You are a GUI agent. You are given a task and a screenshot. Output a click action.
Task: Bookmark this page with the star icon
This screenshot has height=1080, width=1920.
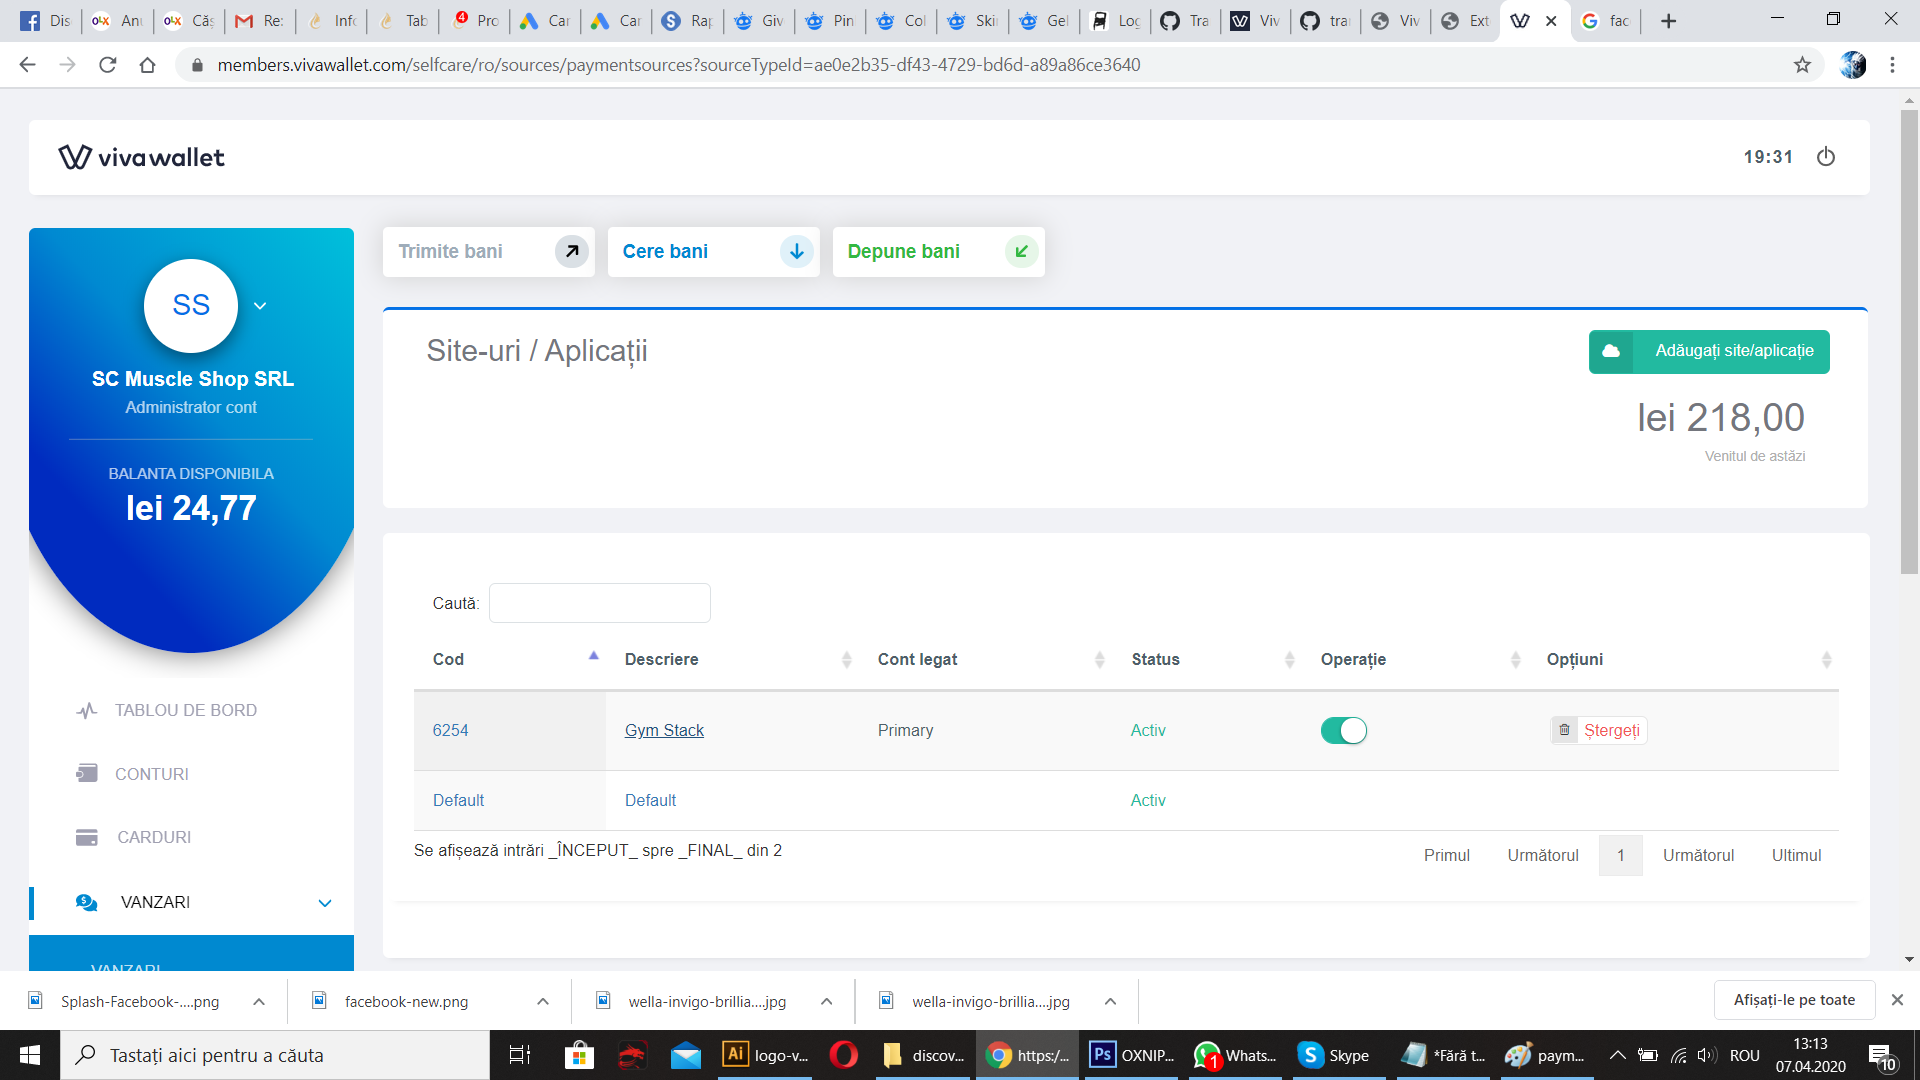pyautogui.click(x=1802, y=65)
